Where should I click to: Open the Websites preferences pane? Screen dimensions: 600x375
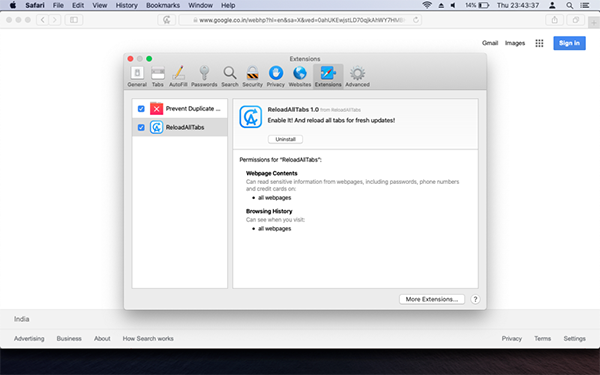coord(300,77)
